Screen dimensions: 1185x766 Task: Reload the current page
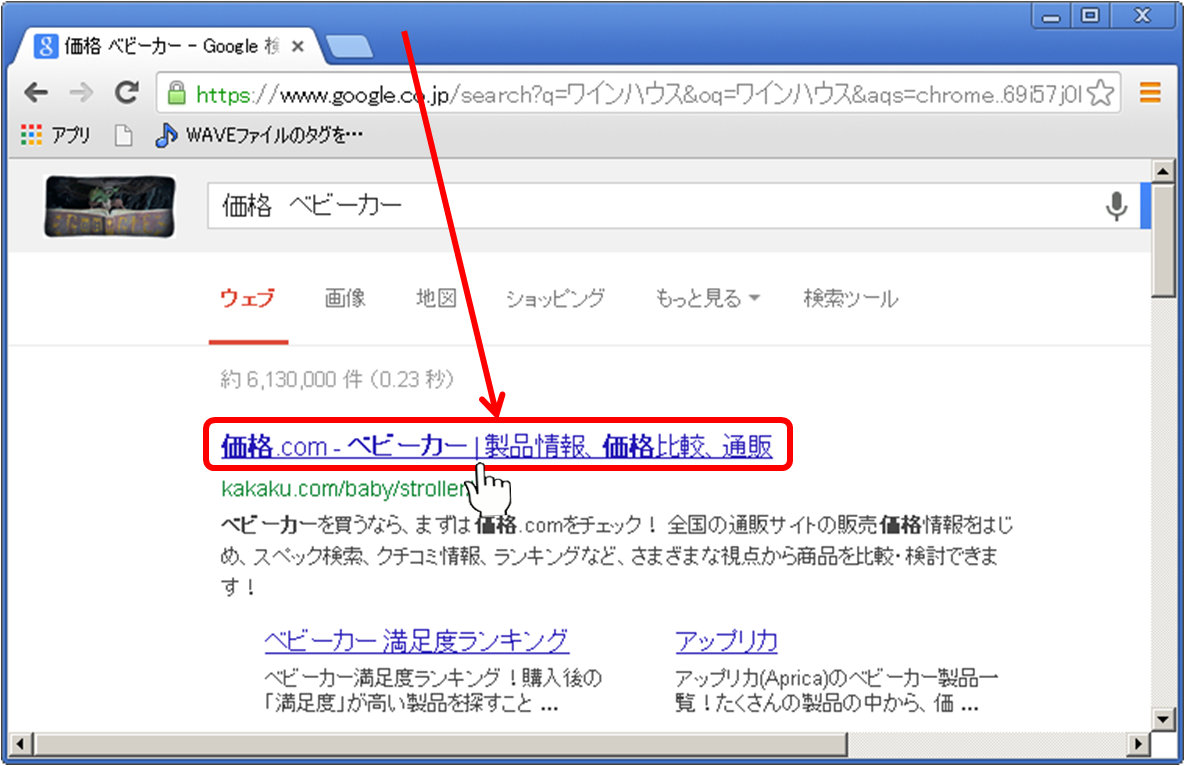(x=125, y=93)
